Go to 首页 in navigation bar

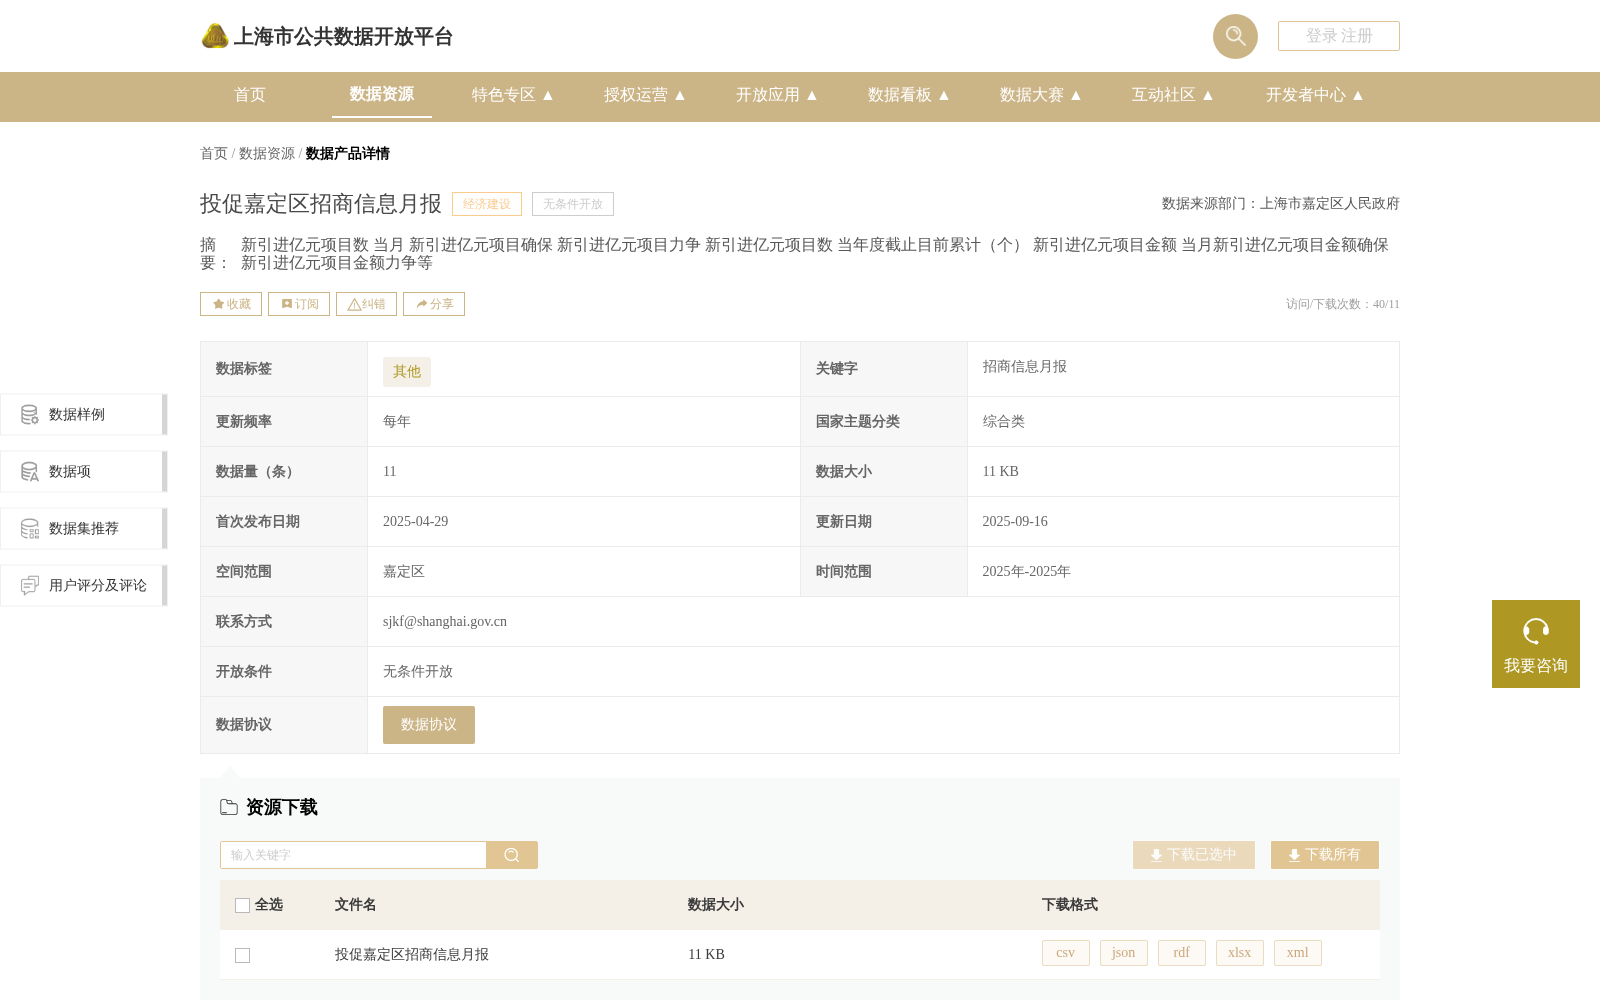250,95
